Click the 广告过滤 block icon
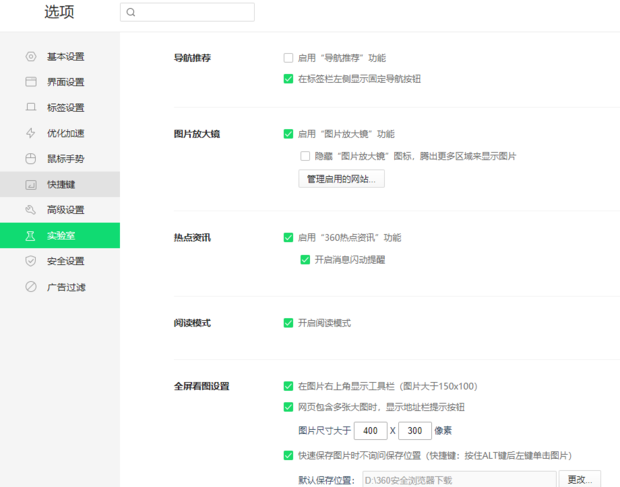 click(31, 287)
